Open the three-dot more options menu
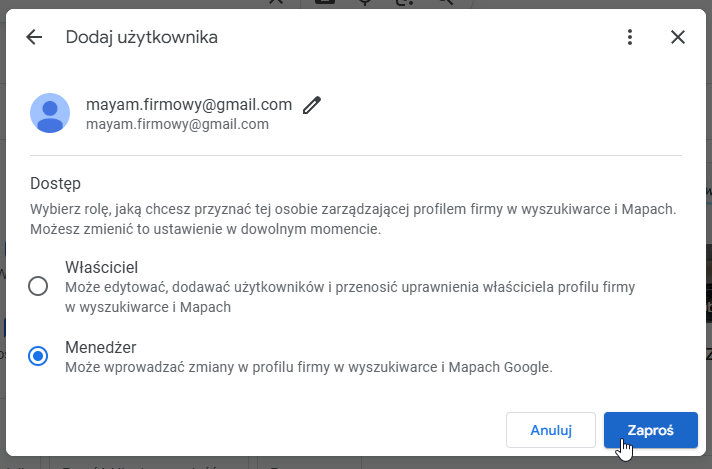Image resolution: width=712 pixels, height=469 pixels. click(630, 38)
